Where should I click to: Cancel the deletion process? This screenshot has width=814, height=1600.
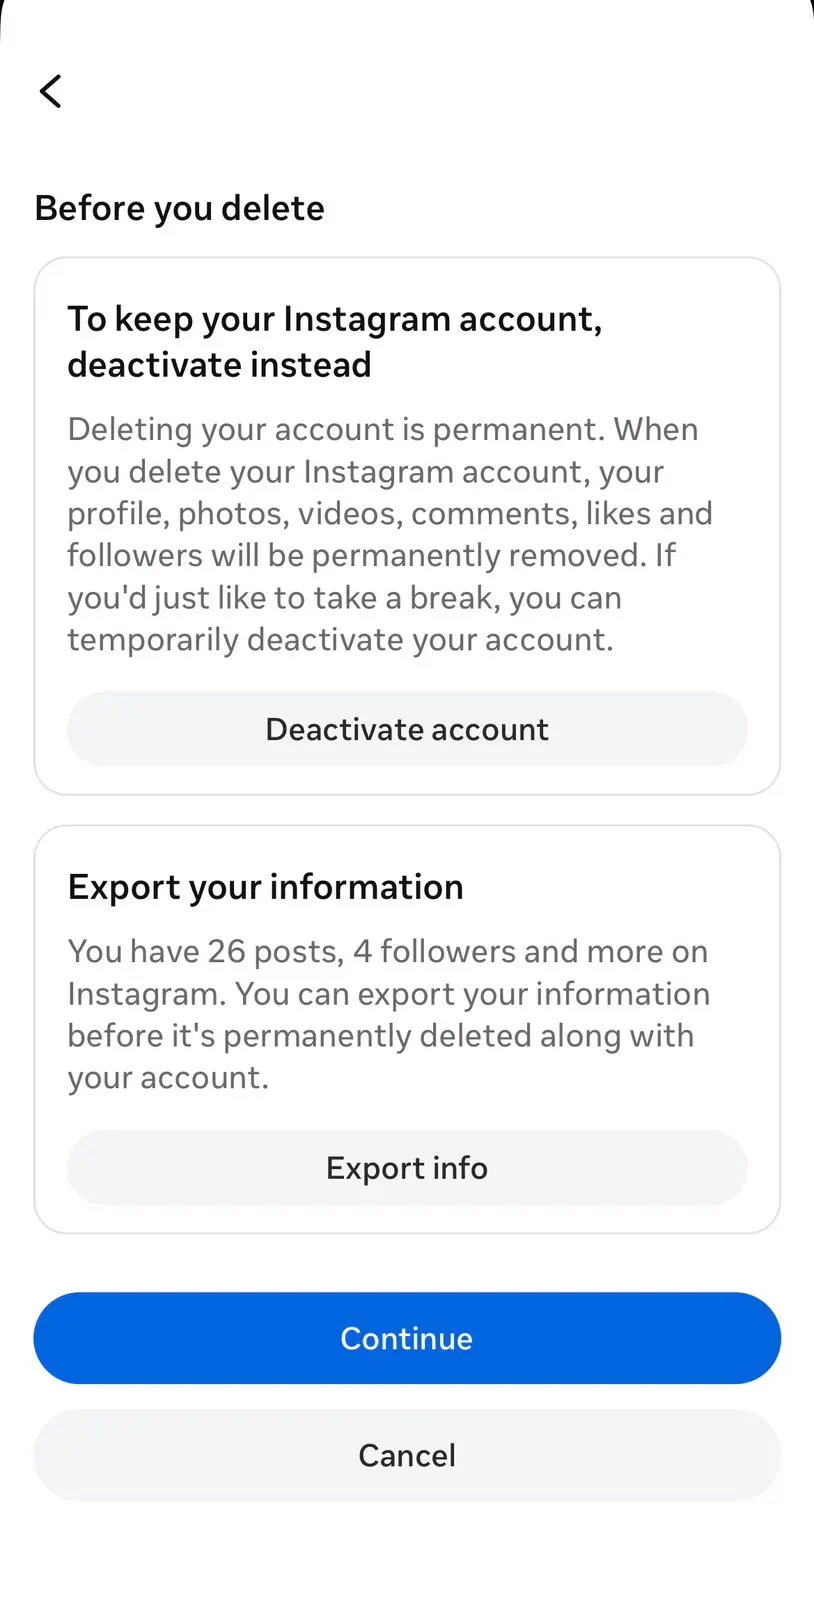pyautogui.click(x=407, y=1455)
